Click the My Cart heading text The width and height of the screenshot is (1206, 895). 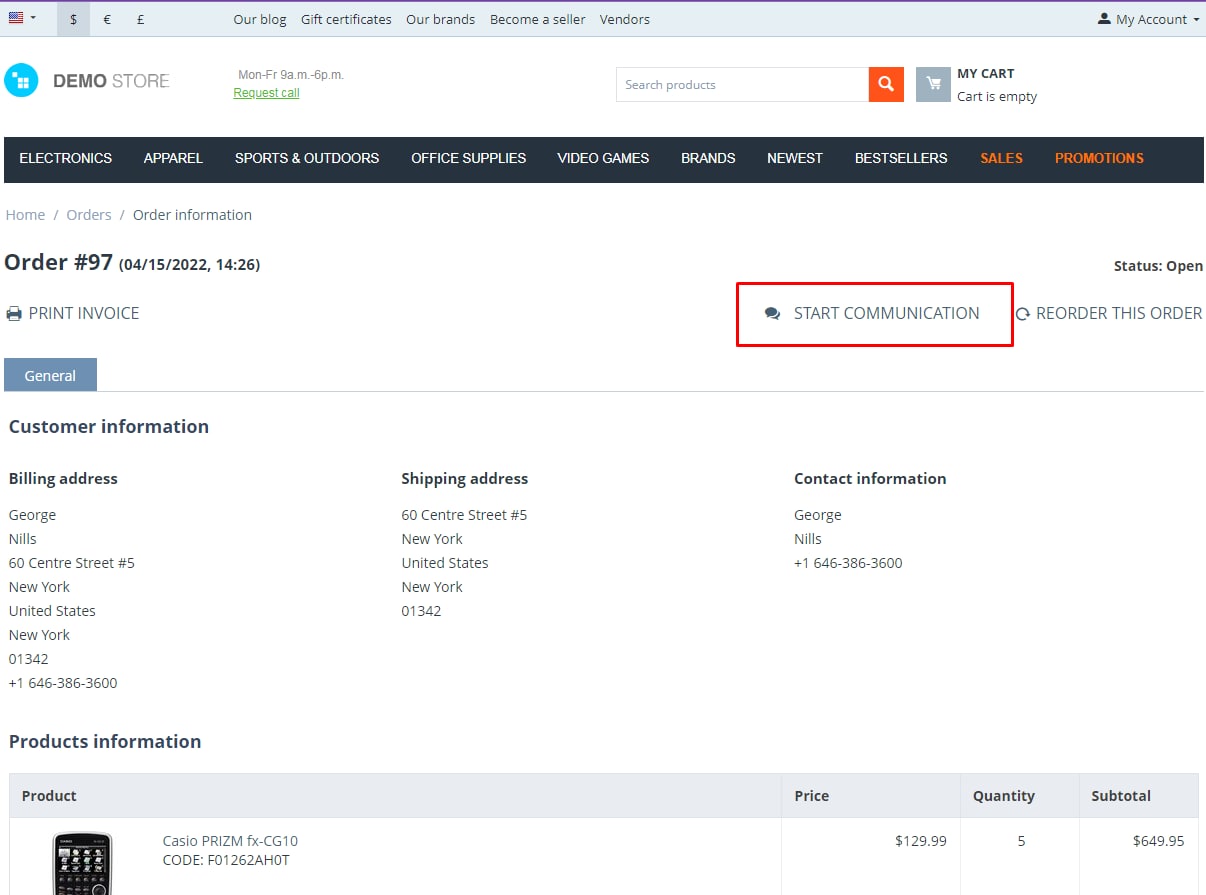986,73
